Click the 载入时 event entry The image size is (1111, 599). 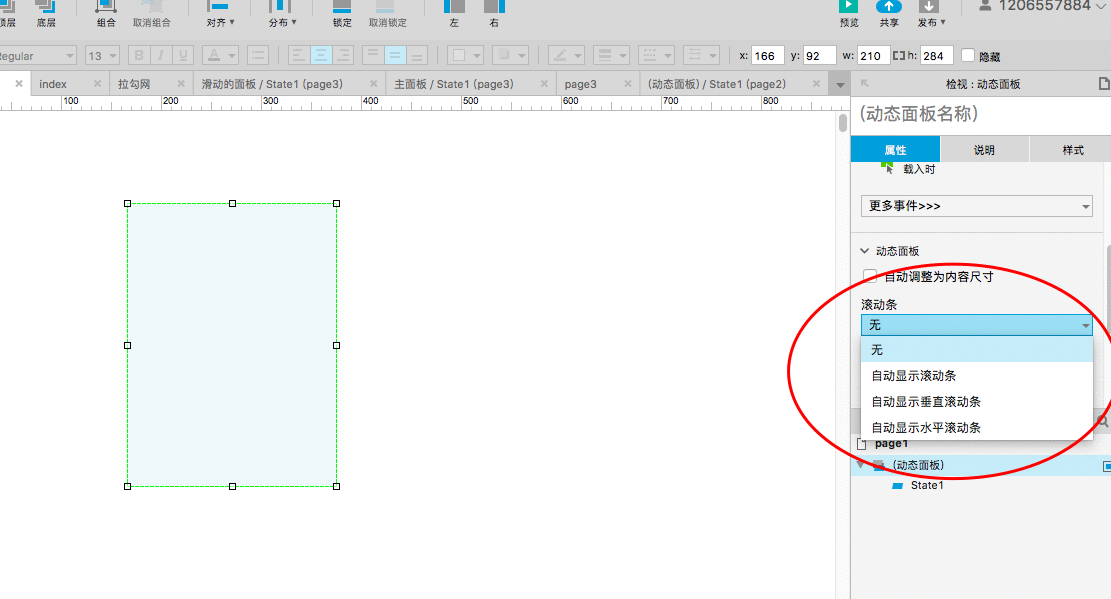(919, 169)
